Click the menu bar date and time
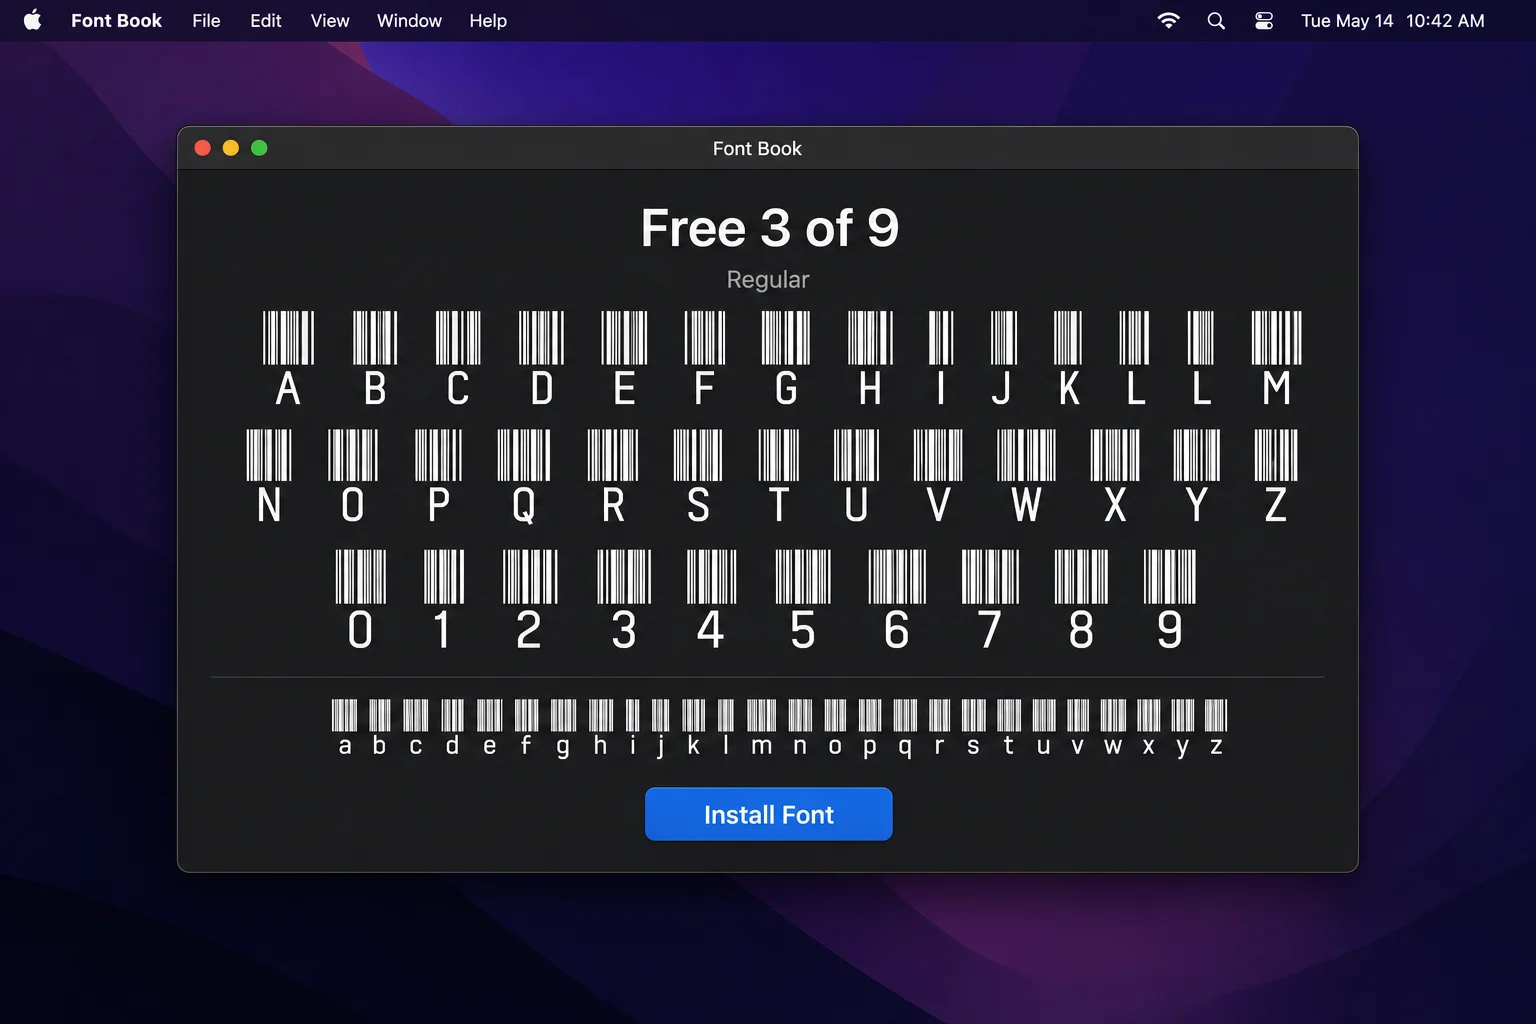 (x=1392, y=20)
